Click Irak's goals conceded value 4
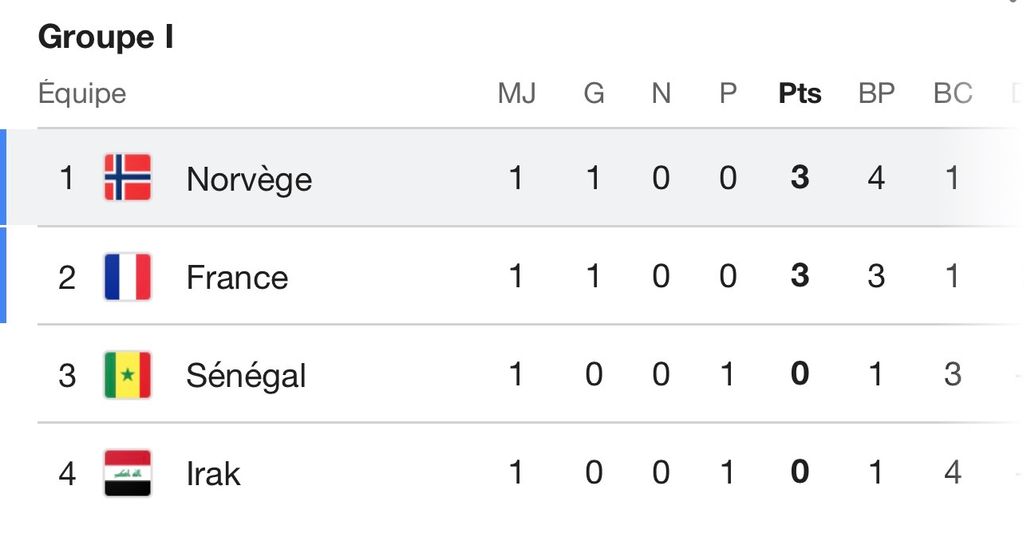 pyautogui.click(x=953, y=472)
